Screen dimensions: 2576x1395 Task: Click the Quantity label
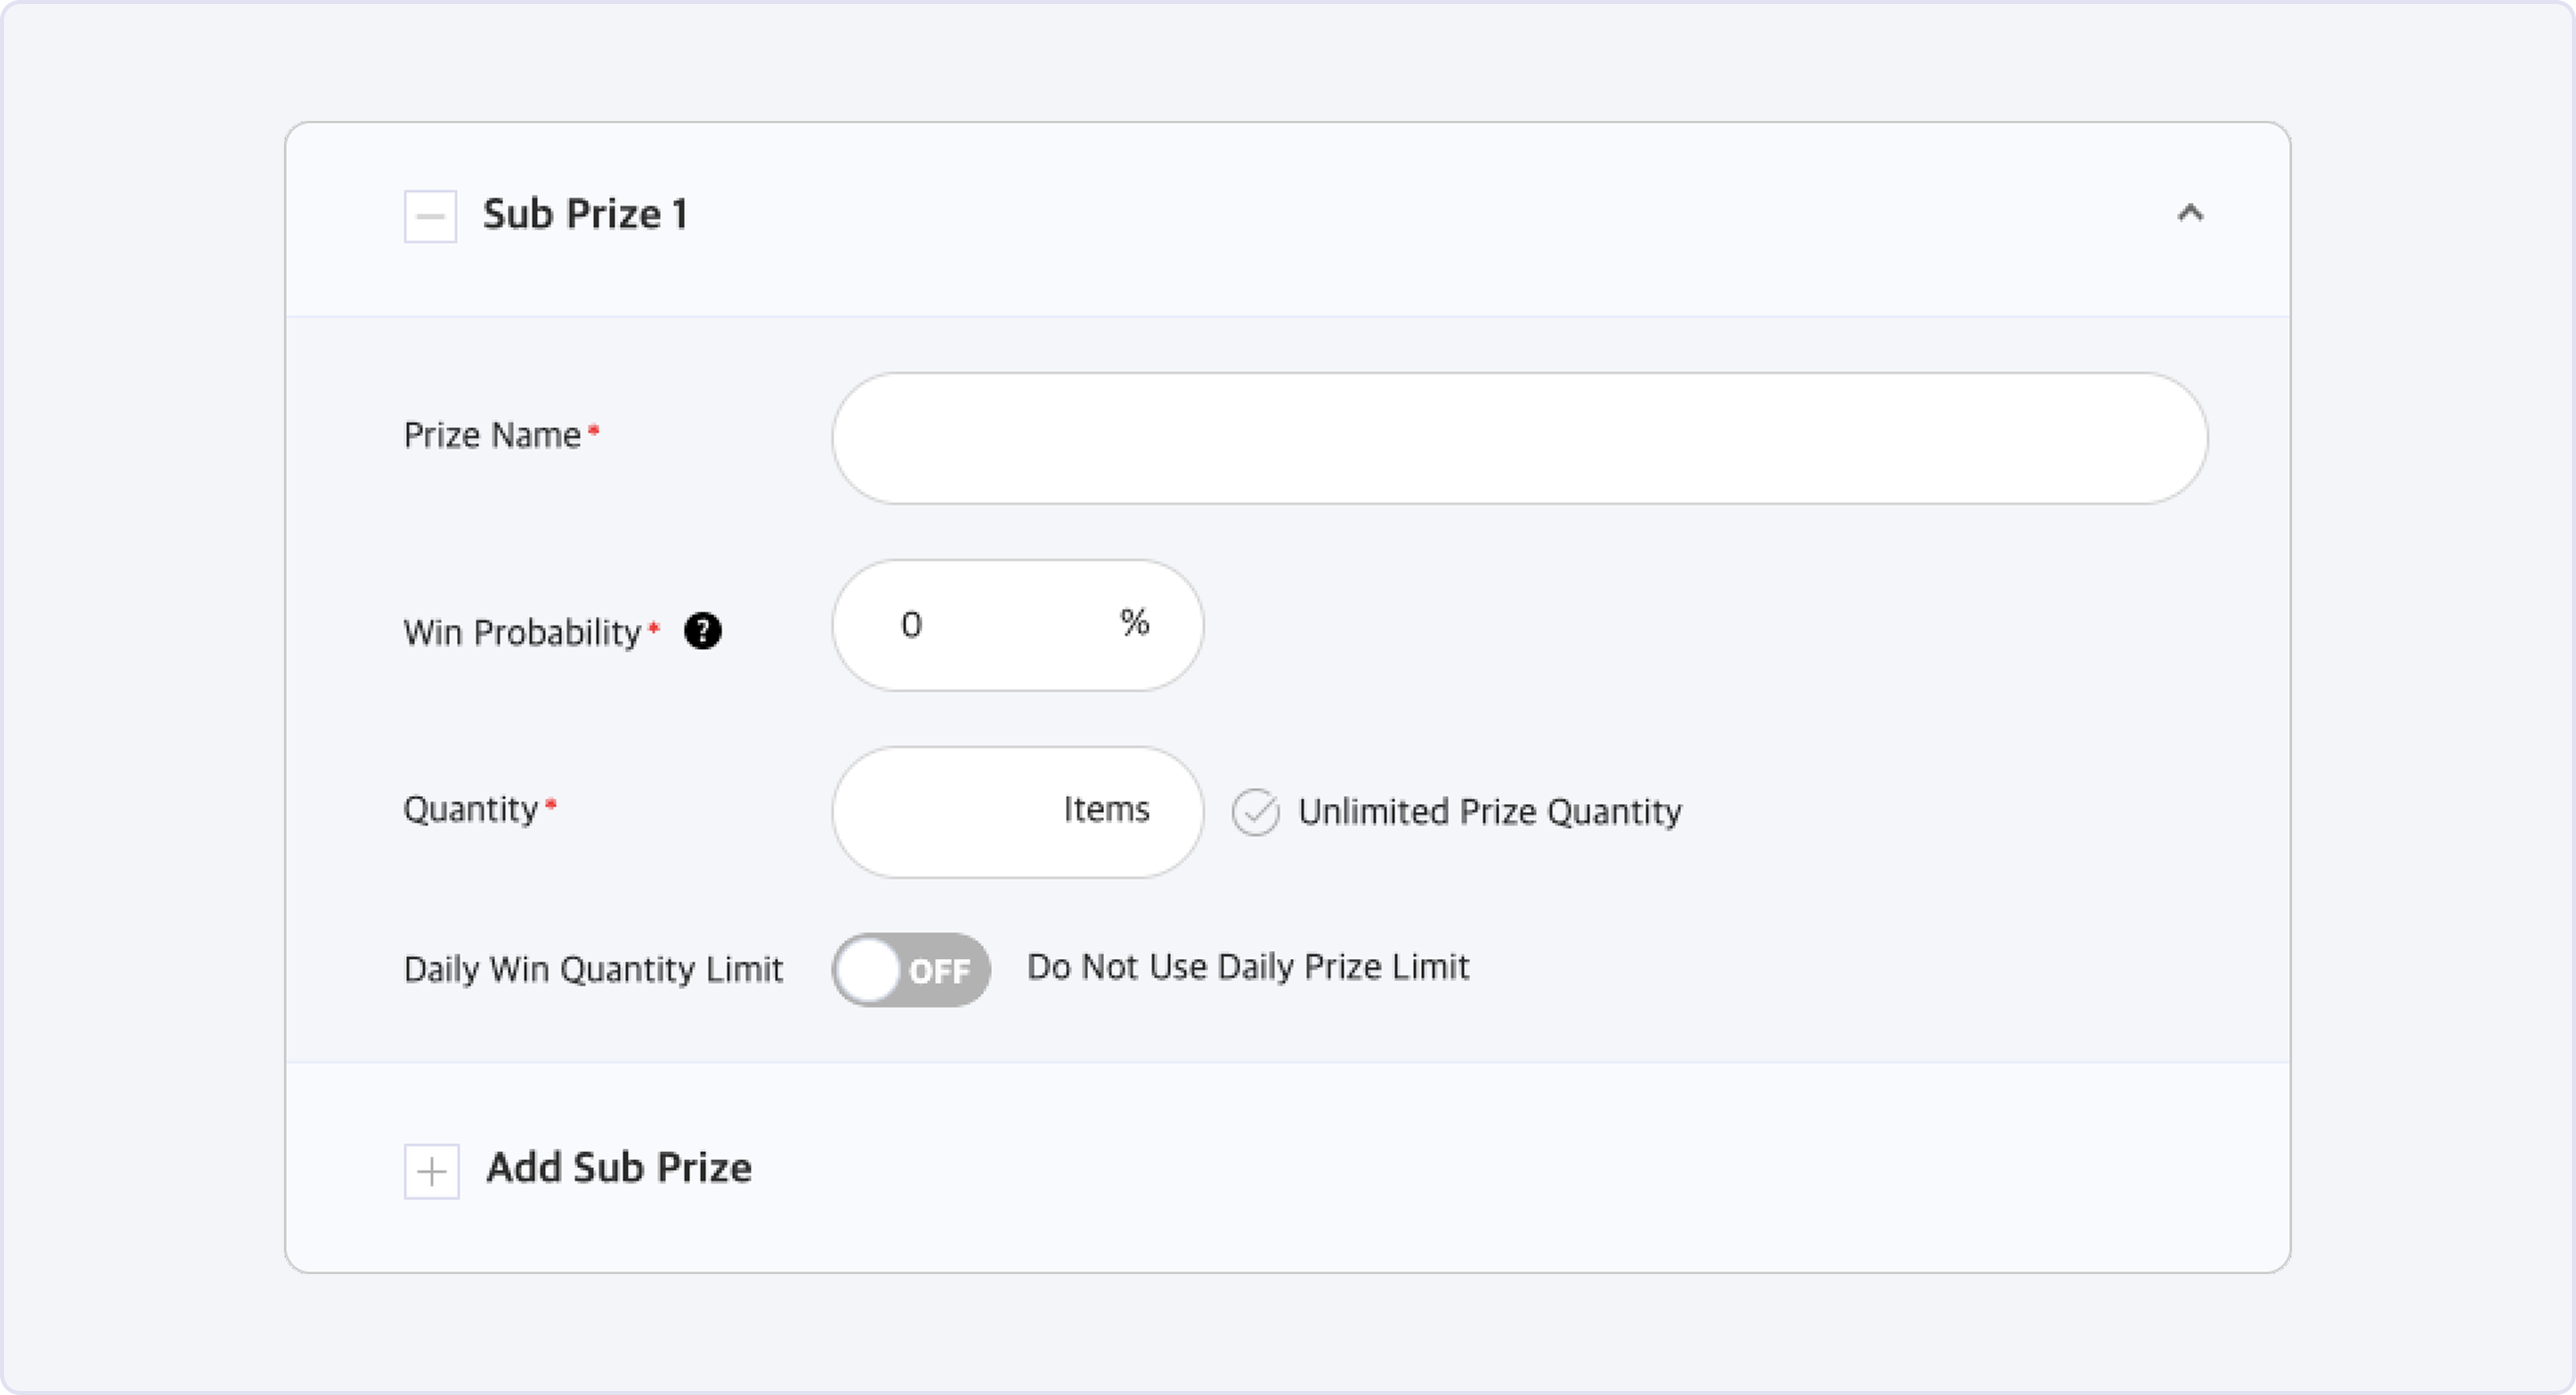[x=470, y=809]
